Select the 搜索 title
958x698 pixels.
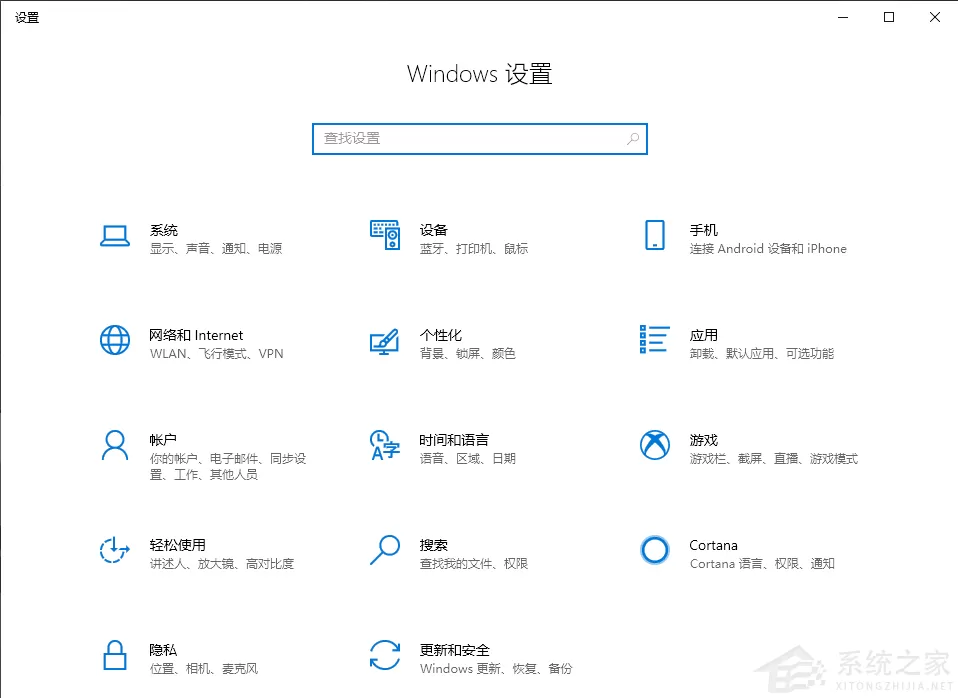pos(434,545)
